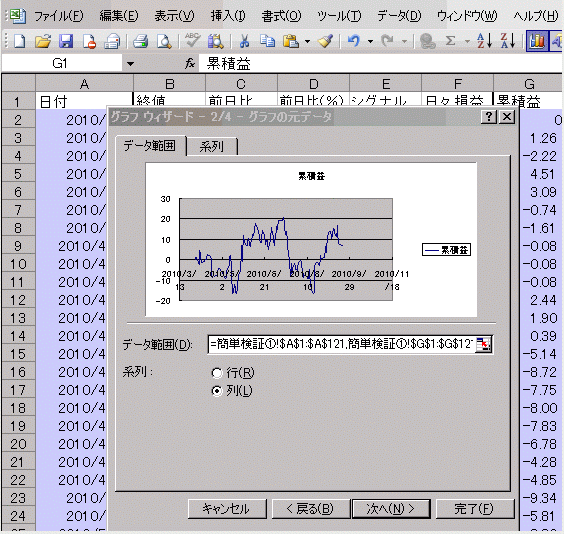564x534 pixels.
Task: Collapse dialog via range selector icon
Action: point(483,344)
